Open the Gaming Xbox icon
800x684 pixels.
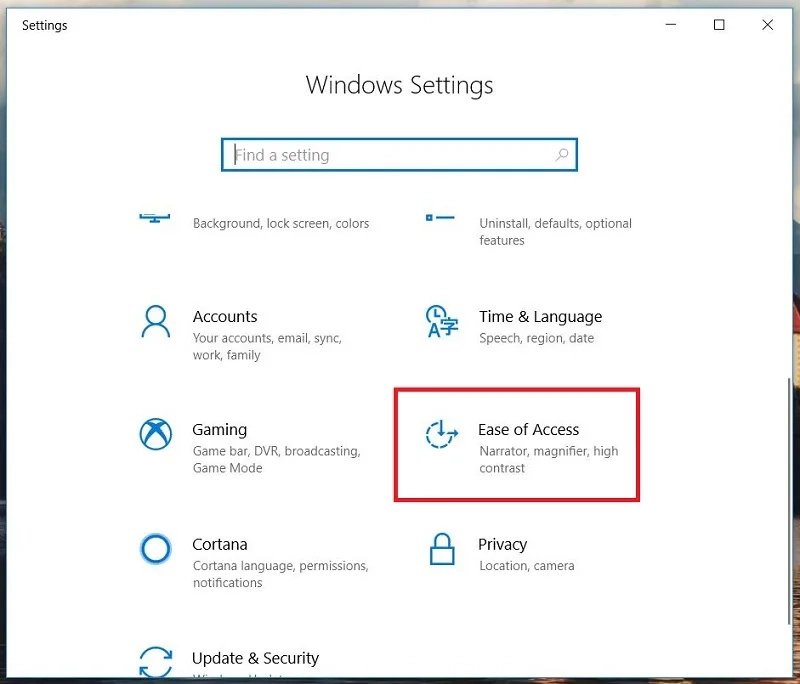[156, 434]
